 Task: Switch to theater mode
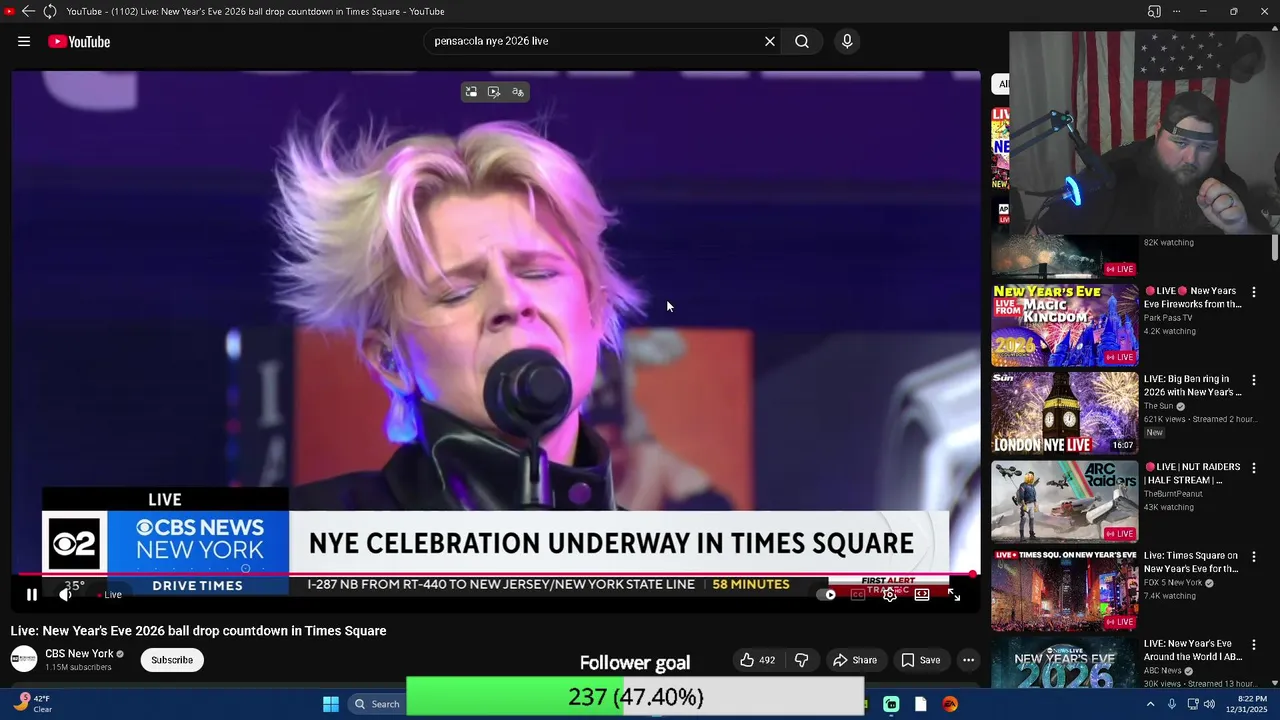coord(922,594)
